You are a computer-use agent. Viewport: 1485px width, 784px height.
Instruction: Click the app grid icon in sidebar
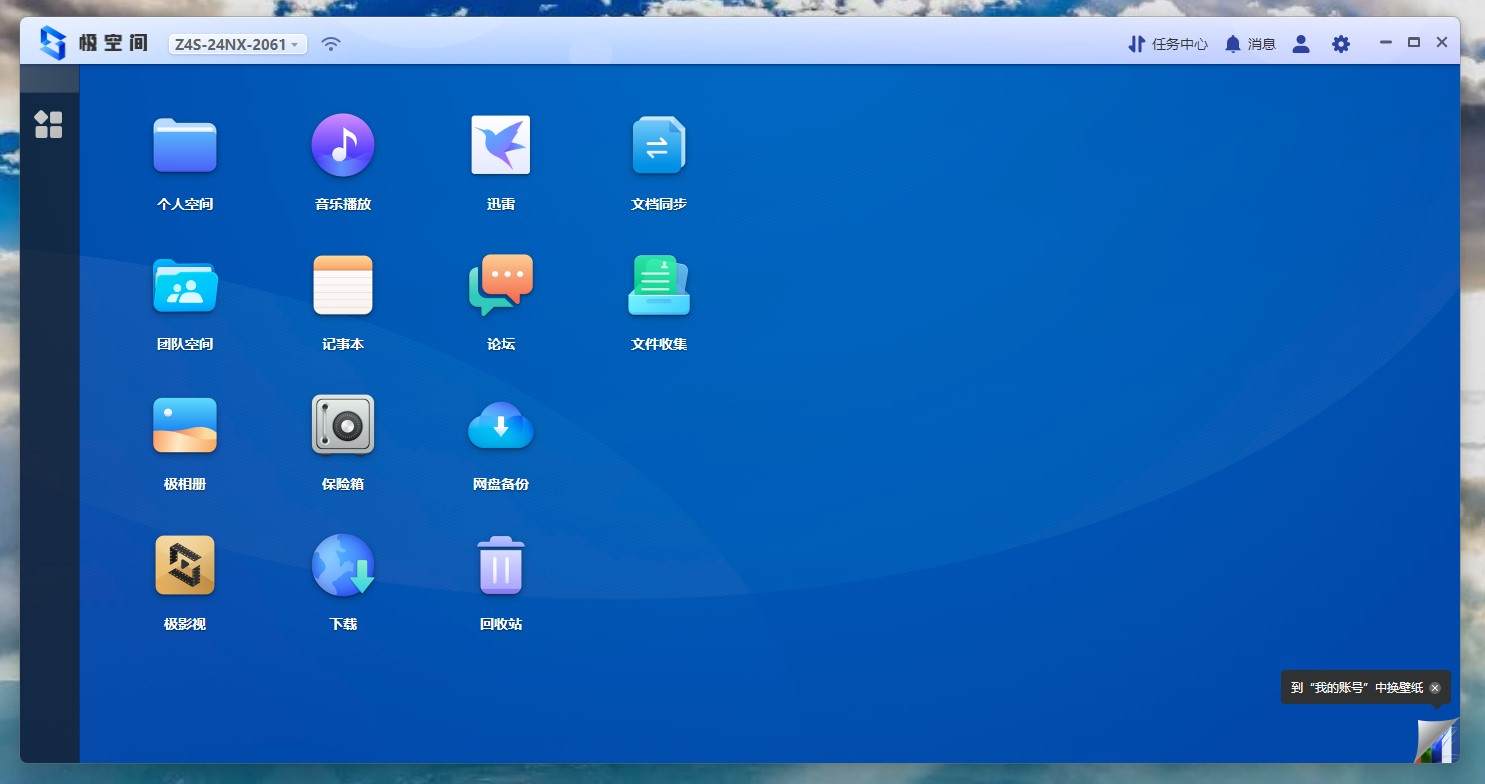[49, 125]
